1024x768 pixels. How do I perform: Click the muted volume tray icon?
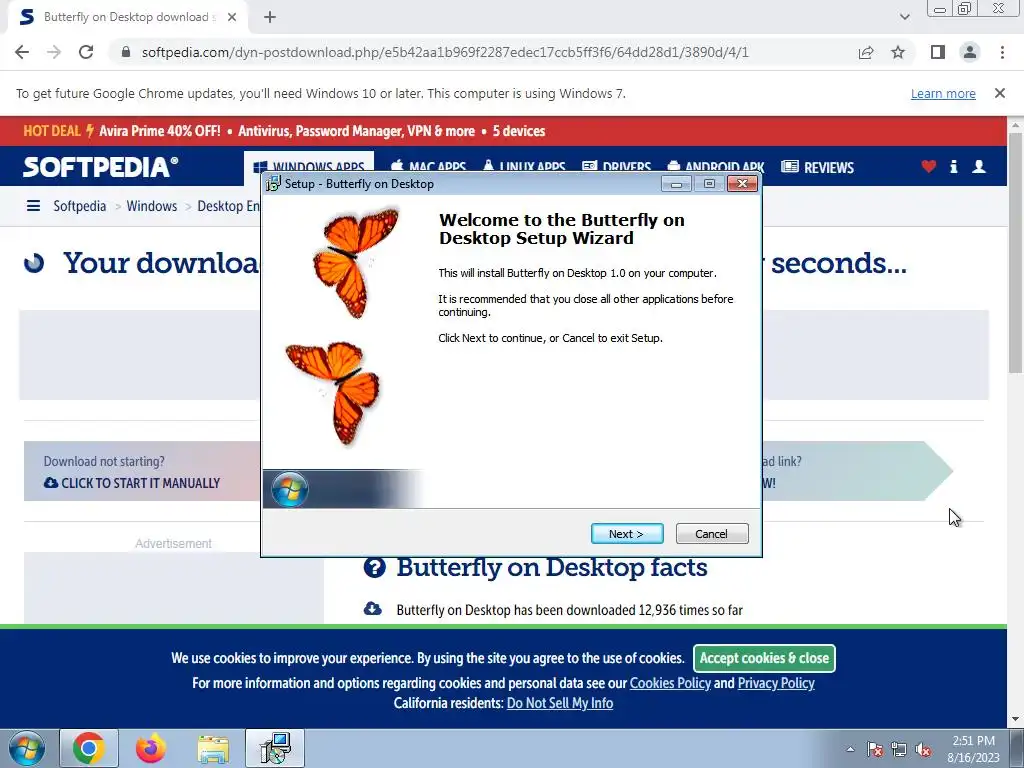click(923, 749)
